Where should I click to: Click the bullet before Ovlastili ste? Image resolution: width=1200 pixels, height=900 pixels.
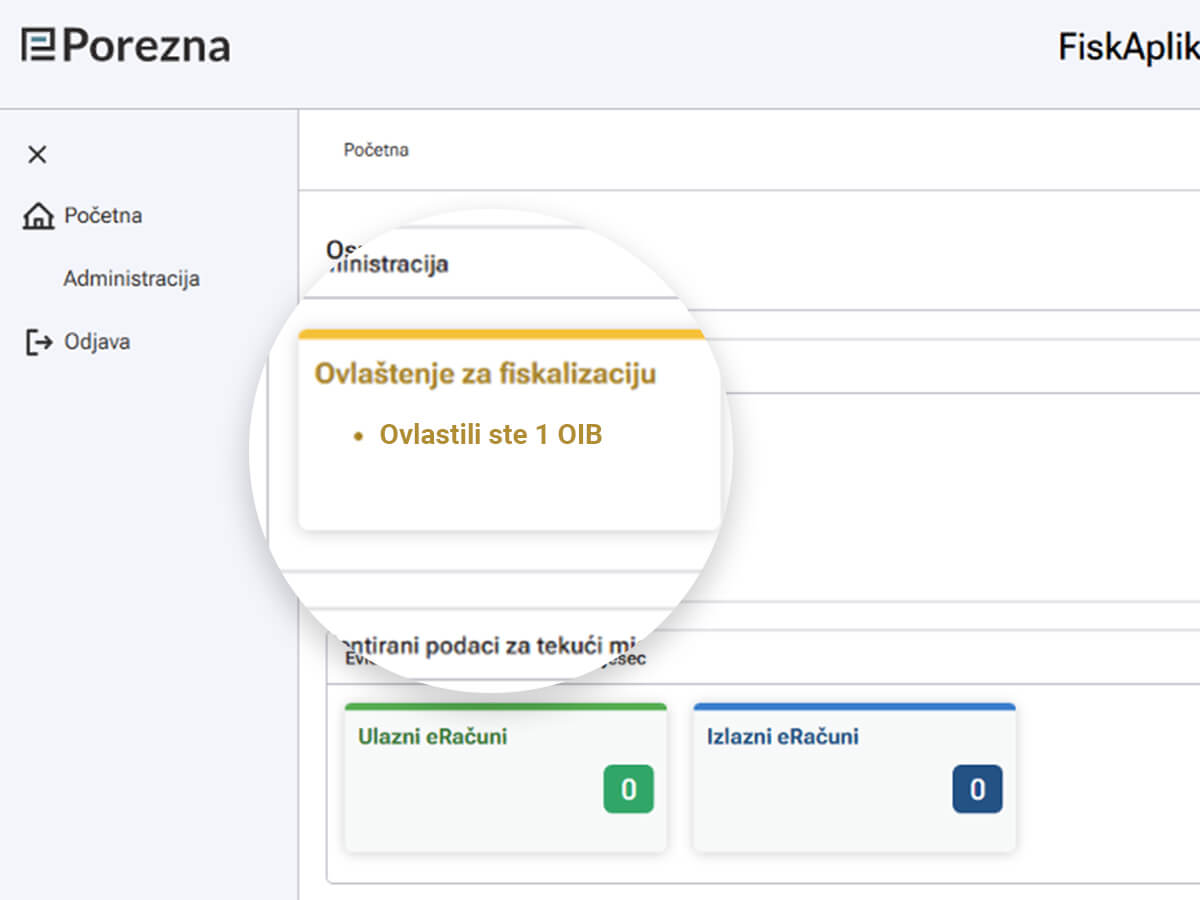pyautogui.click(x=359, y=437)
